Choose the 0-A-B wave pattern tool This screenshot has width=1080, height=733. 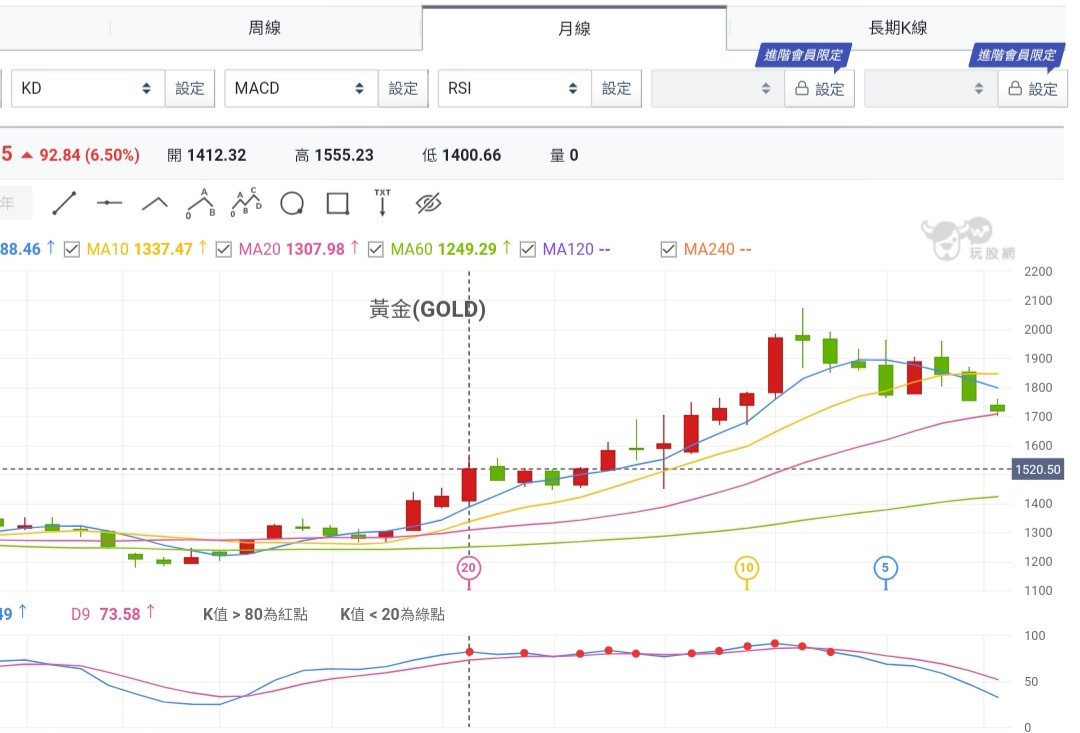(x=200, y=203)
